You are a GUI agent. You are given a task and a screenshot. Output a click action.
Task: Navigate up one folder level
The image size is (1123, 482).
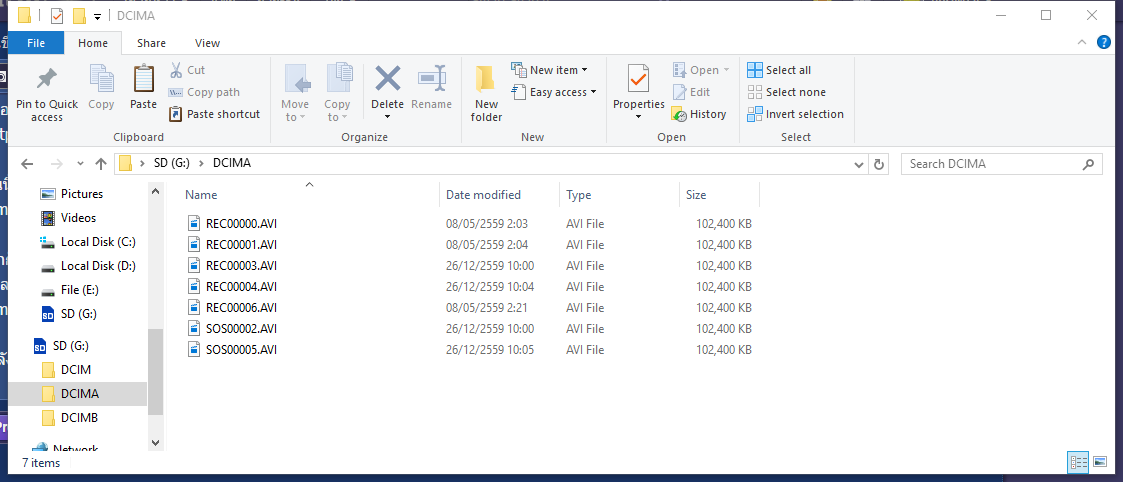[101, 164]
